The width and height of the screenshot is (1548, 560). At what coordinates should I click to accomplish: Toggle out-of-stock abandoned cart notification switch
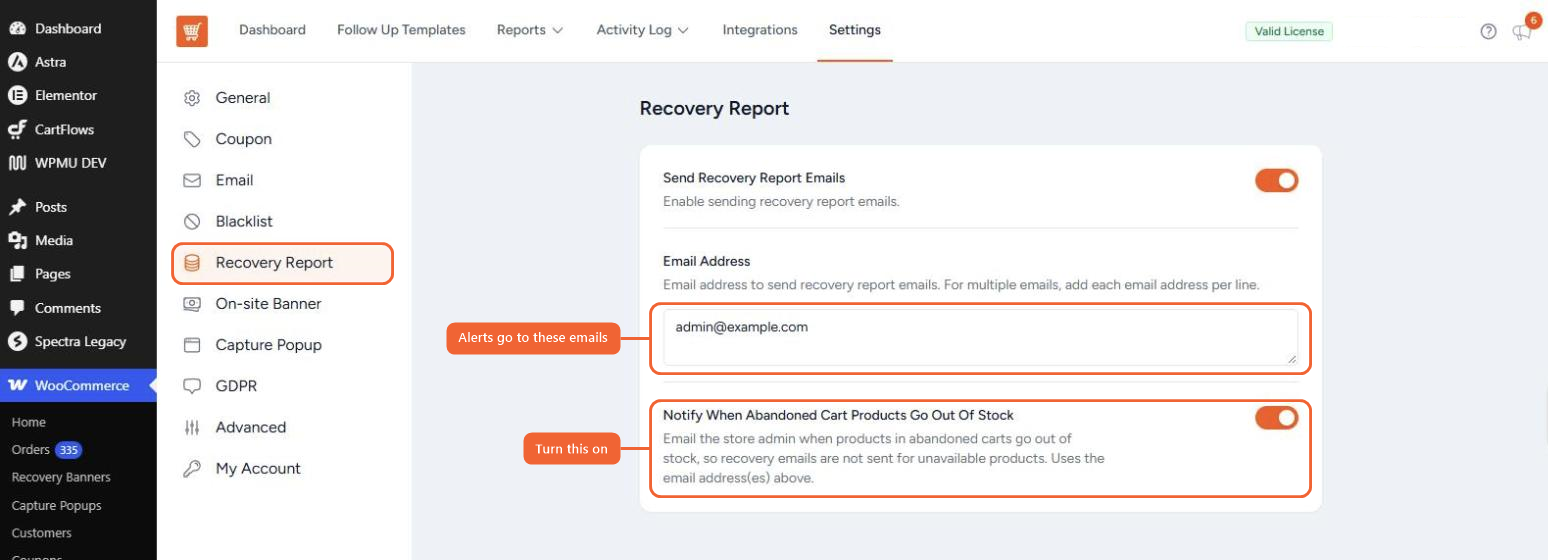coord(1276,417)
